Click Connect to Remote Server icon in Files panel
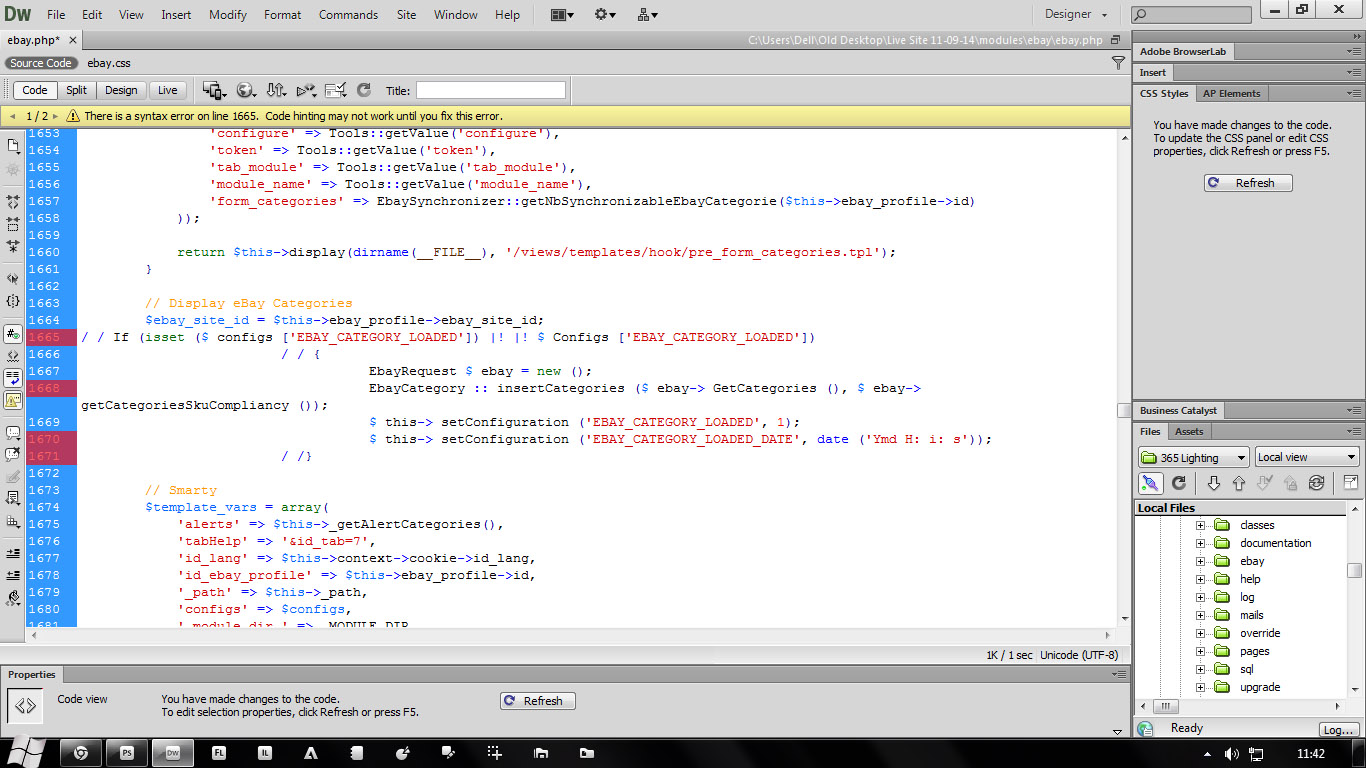1366x768 pixels. (x=1151, y=483)
